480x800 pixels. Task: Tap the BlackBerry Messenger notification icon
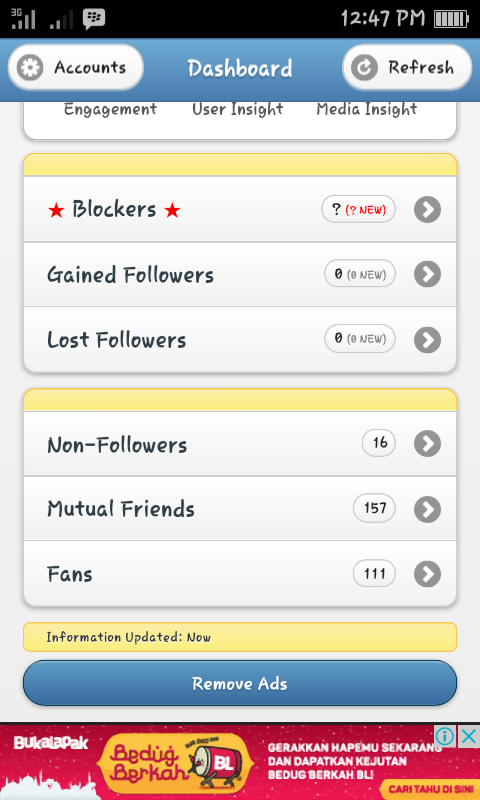coord(94,19)
